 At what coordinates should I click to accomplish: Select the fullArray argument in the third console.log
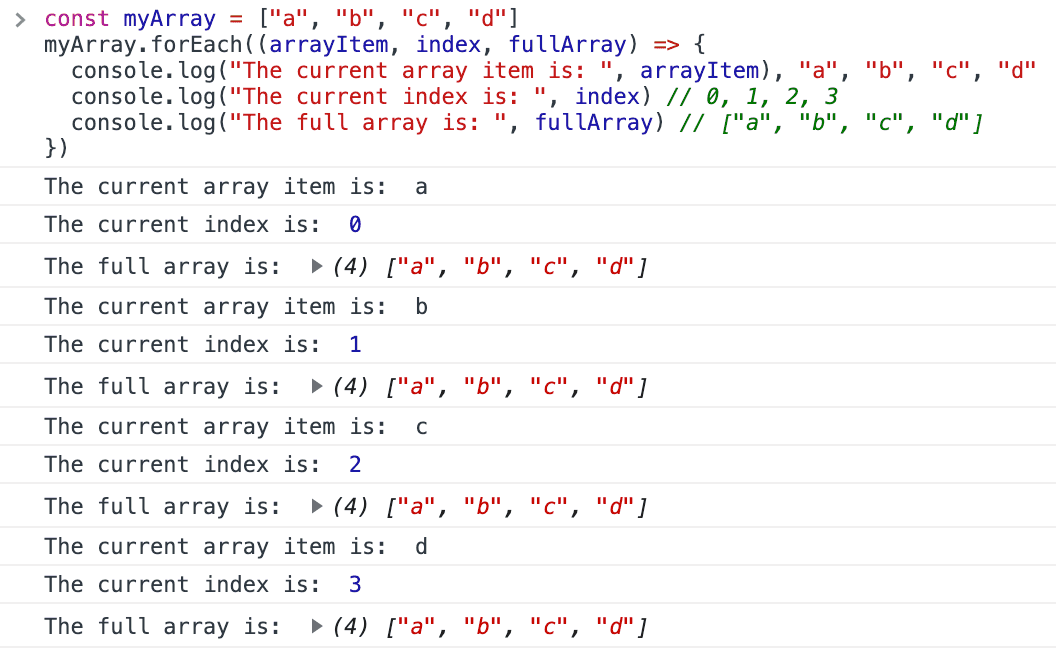click(594, 122)
